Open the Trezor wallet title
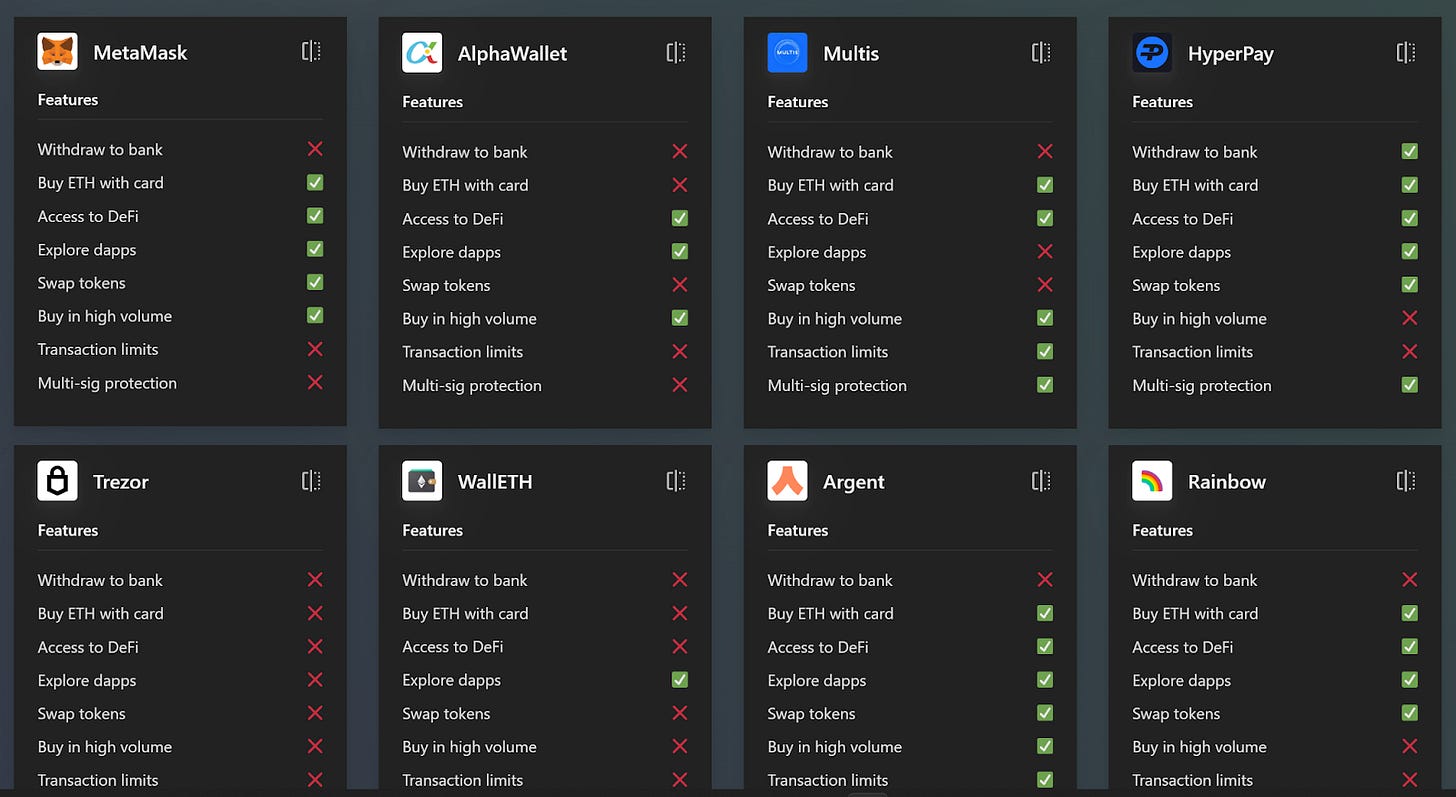 121,482
